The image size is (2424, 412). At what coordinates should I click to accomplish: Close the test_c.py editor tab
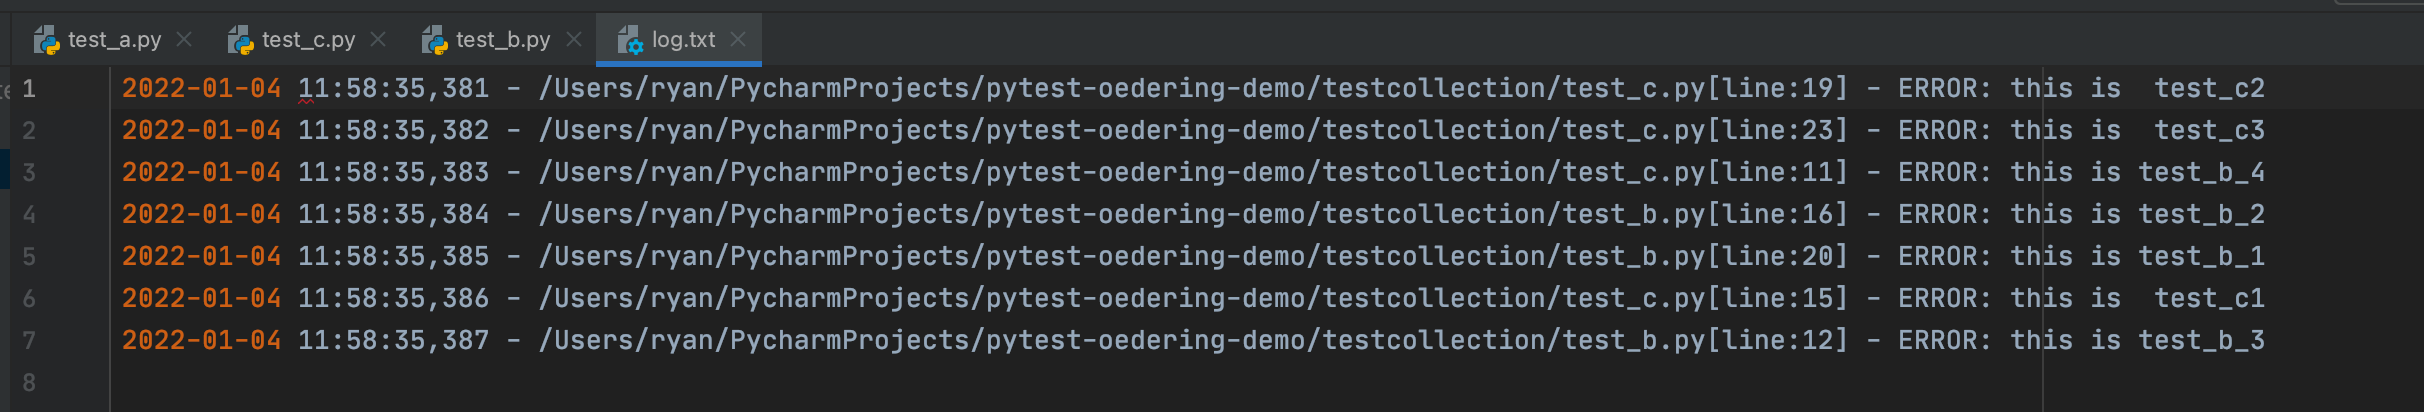click(x=378, y=39)
